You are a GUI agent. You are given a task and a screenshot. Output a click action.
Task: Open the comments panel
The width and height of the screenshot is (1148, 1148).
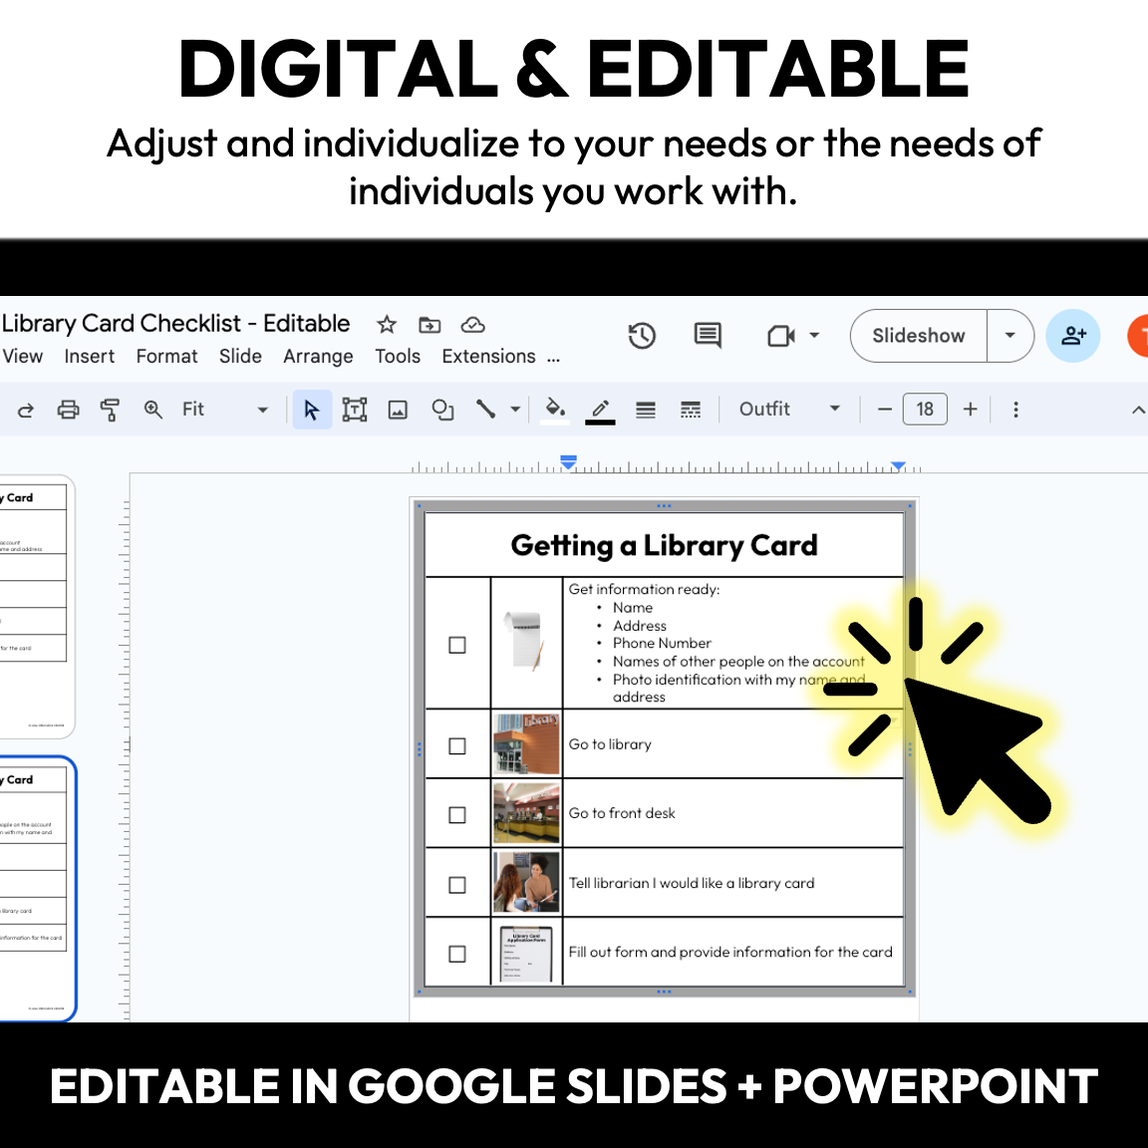(708, 336)
